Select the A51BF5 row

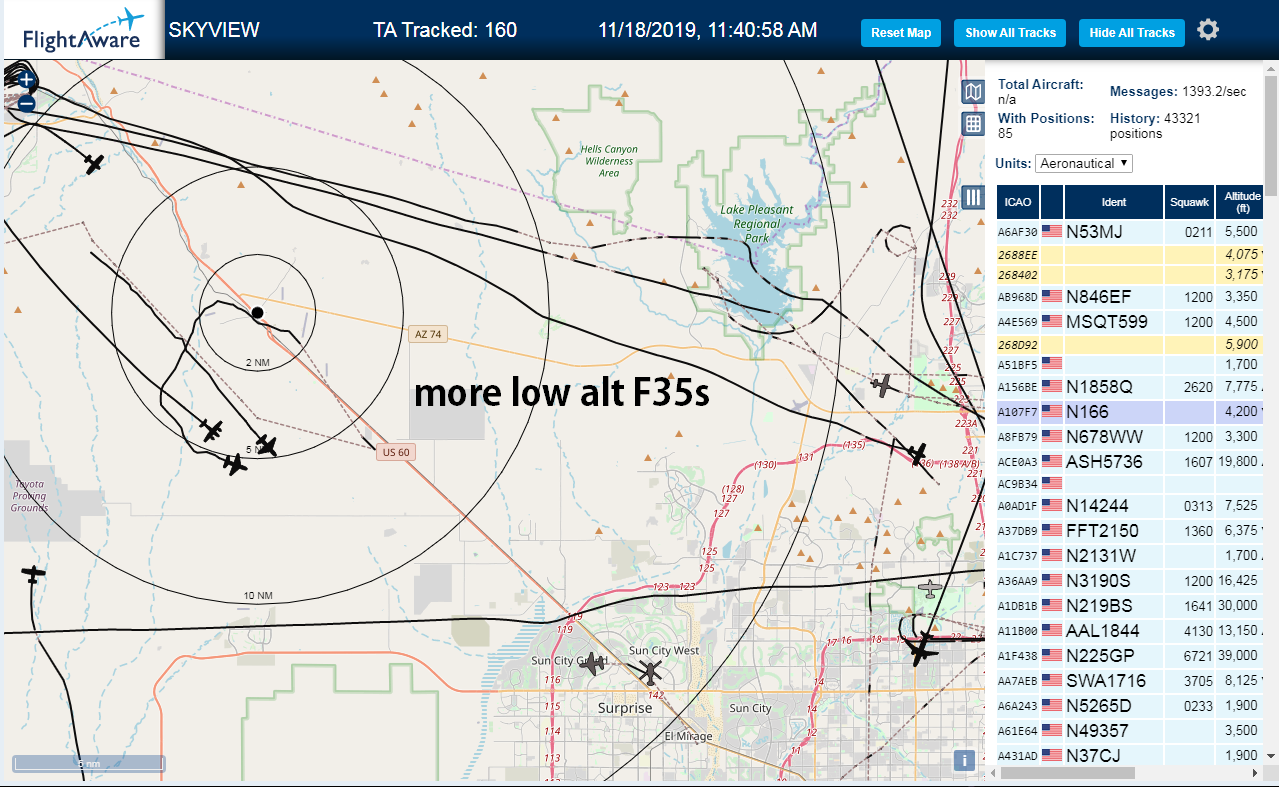click(x=1130, y=365)
